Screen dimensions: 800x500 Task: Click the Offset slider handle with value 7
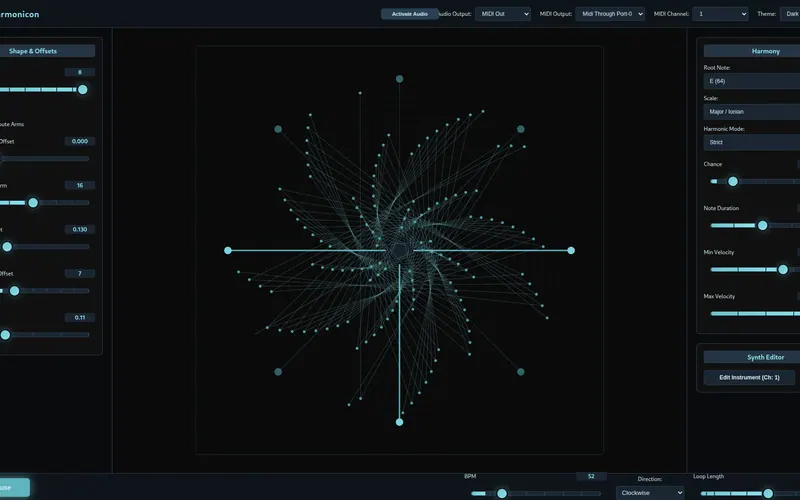click(14, 291)
